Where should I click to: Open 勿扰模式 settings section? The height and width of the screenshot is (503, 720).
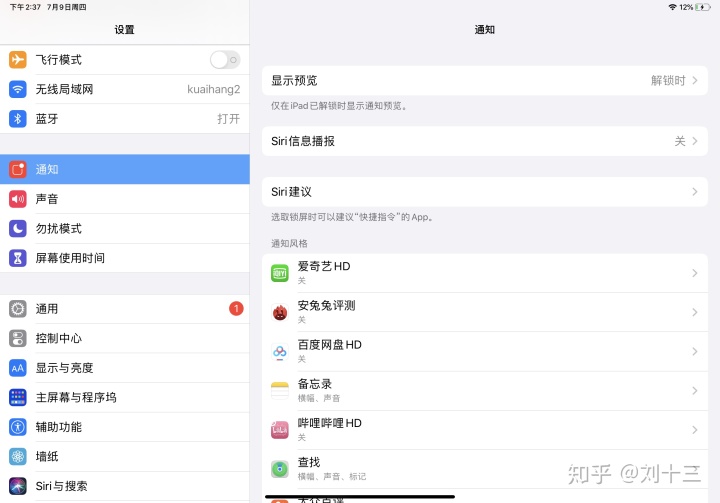tap(124, 228)
